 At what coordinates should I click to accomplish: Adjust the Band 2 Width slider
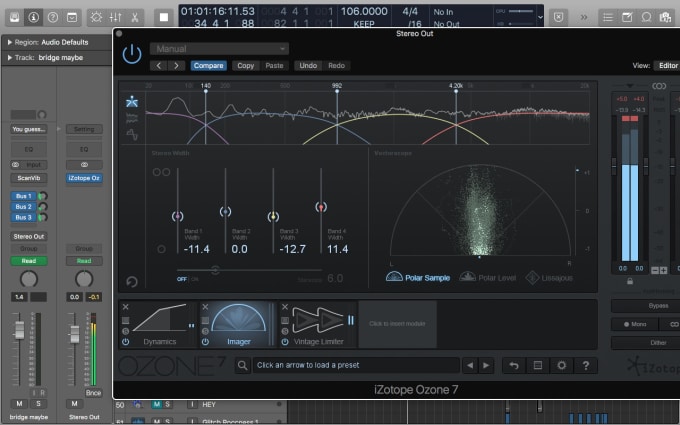click(225, 211)
